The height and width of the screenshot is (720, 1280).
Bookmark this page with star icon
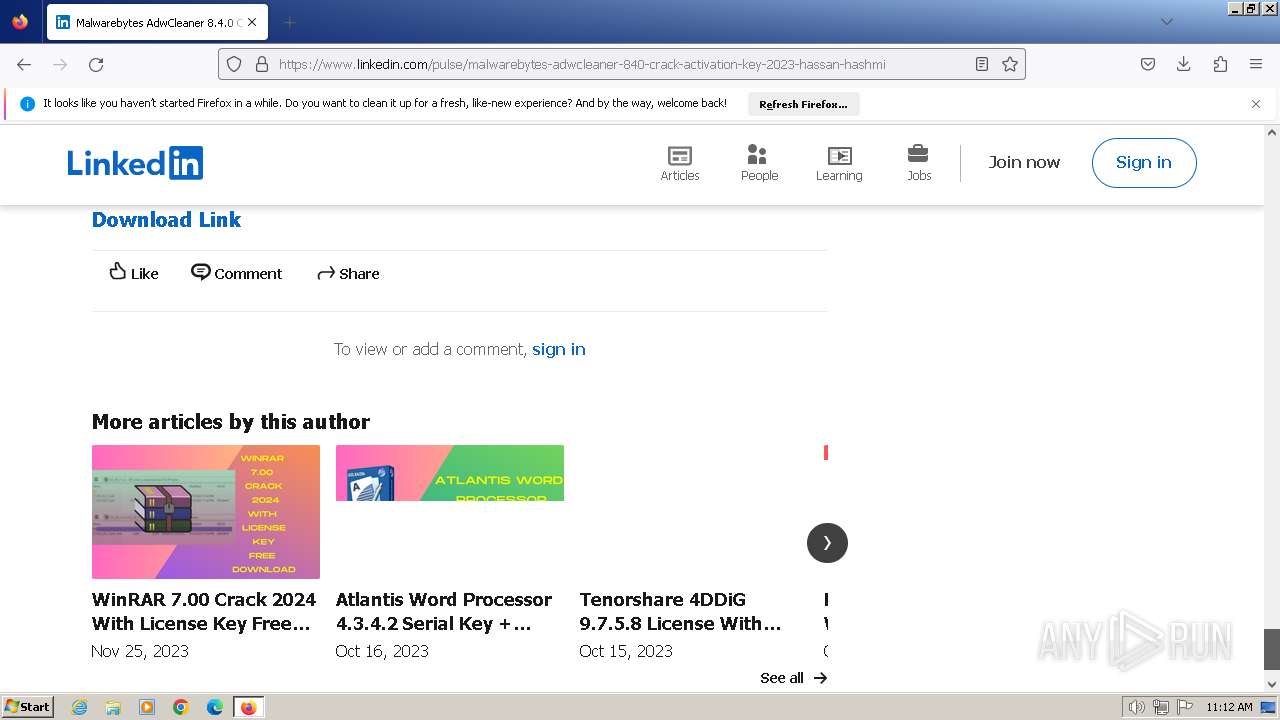1010,64
